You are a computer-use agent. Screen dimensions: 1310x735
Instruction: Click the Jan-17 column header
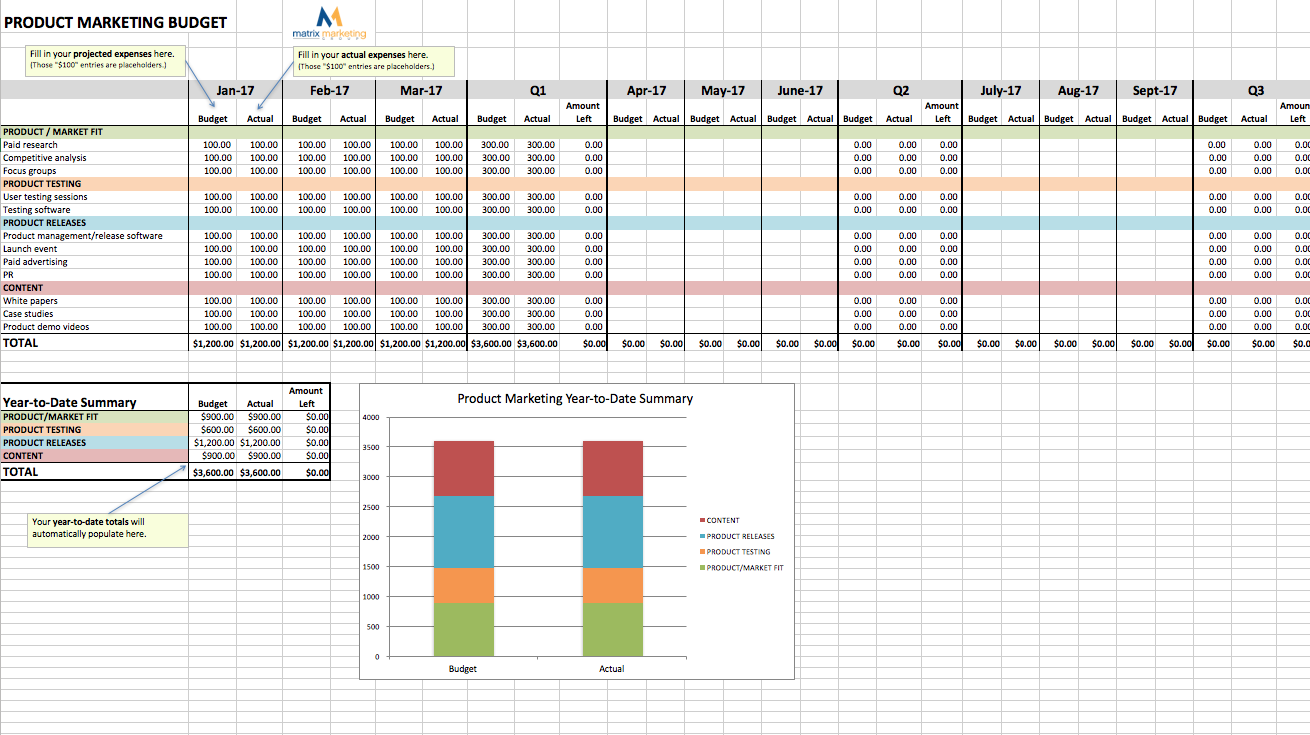(x=236, y=90)
